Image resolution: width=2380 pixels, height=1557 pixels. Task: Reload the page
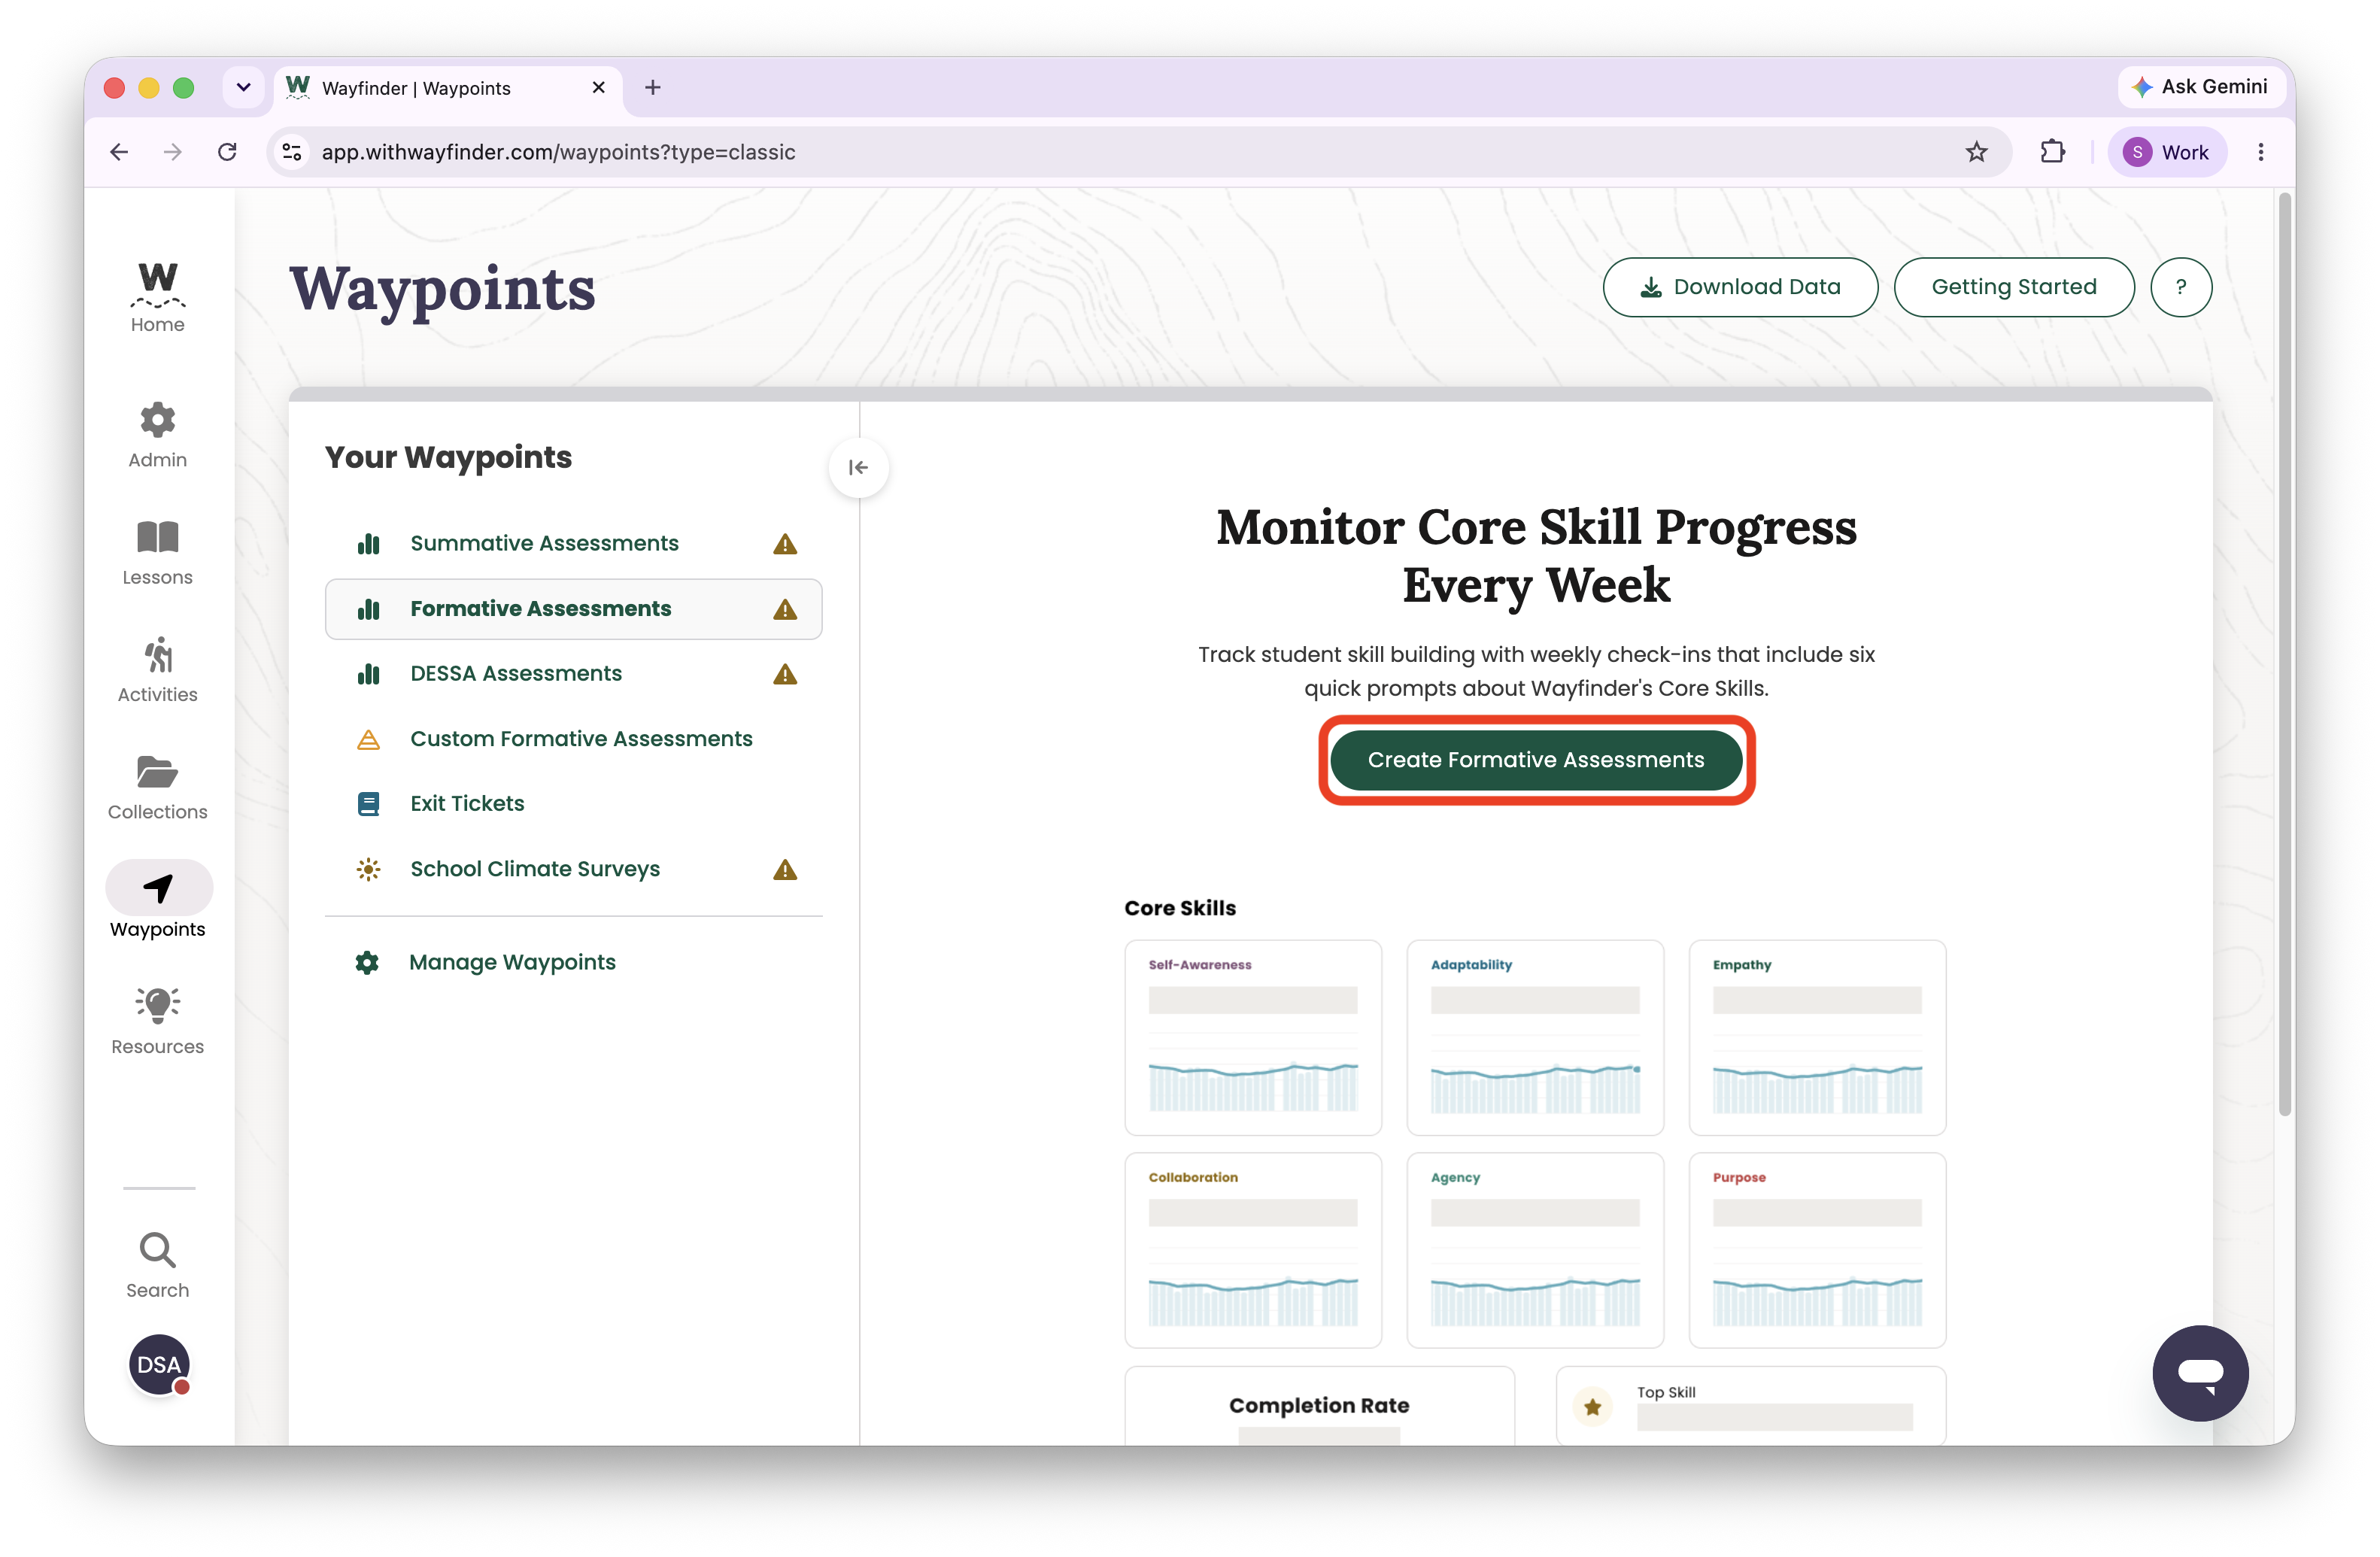coord(228,152)
